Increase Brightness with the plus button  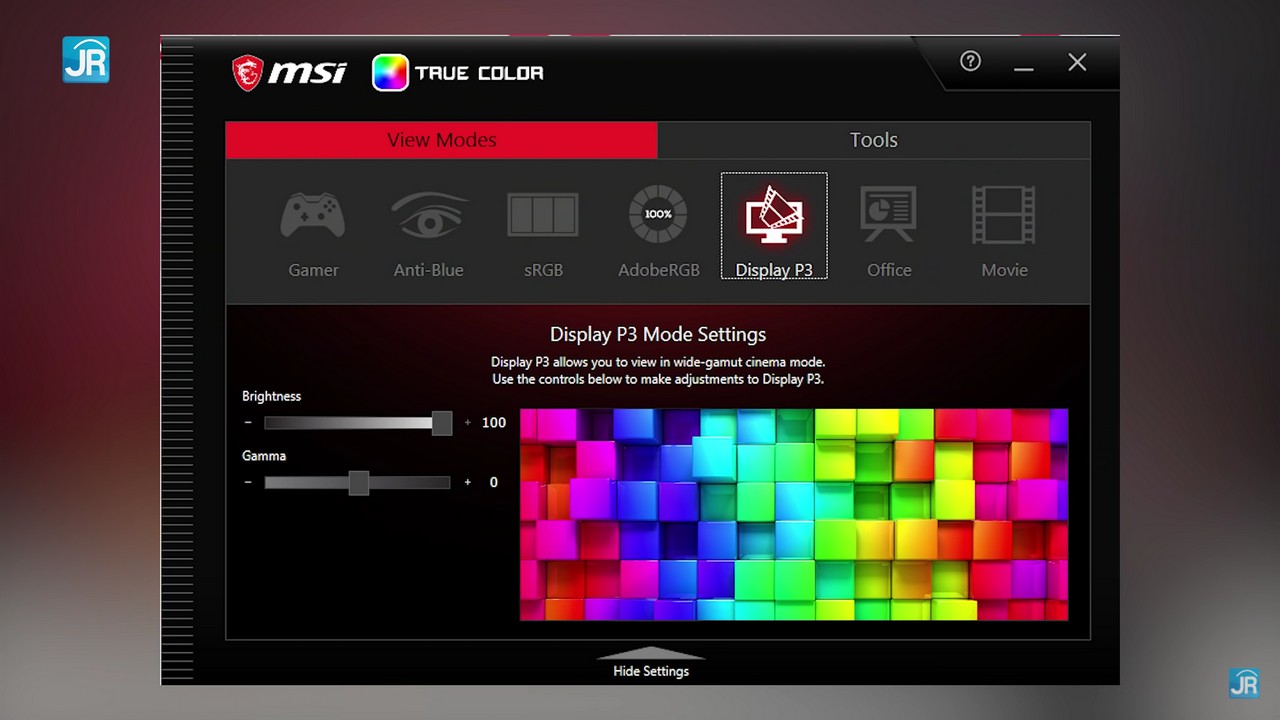coord(467,423)
